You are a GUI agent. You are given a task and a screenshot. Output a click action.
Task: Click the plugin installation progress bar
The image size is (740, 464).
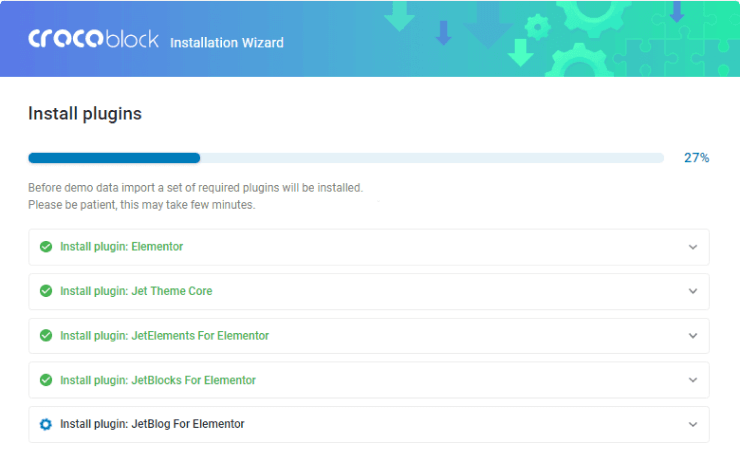[346, 158]
